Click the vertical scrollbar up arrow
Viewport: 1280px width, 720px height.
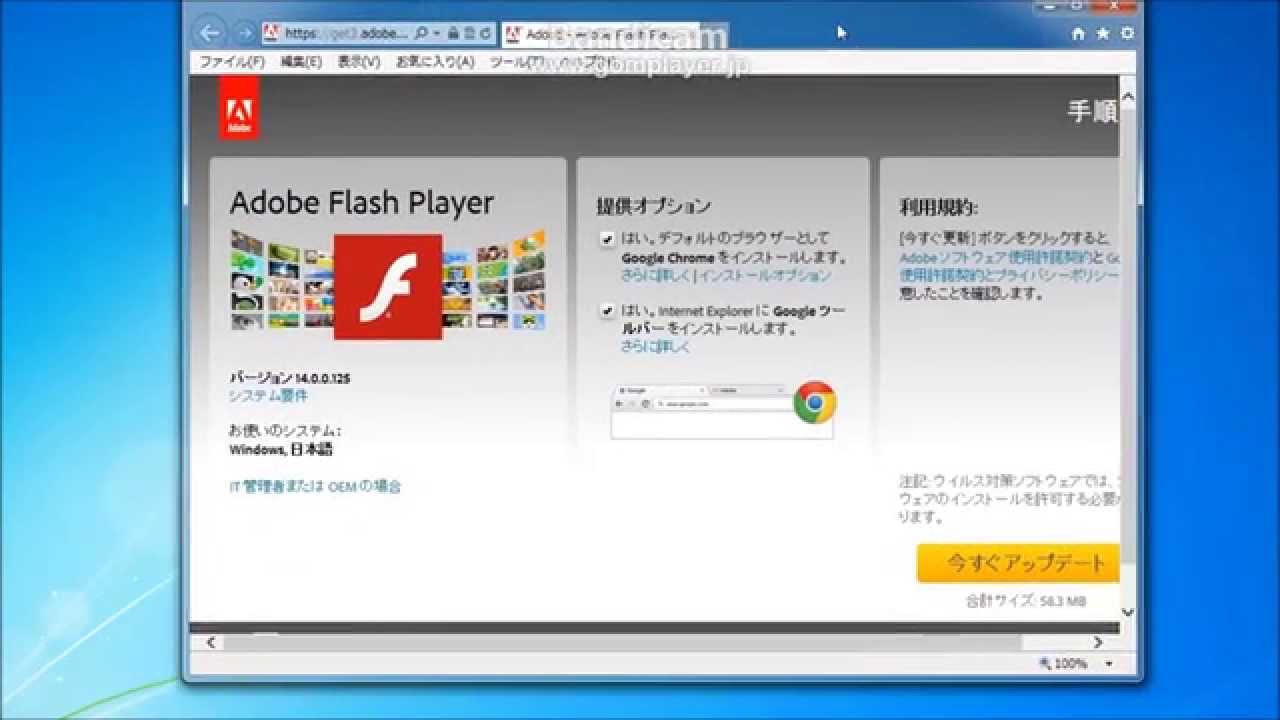tap(1128, 98)
